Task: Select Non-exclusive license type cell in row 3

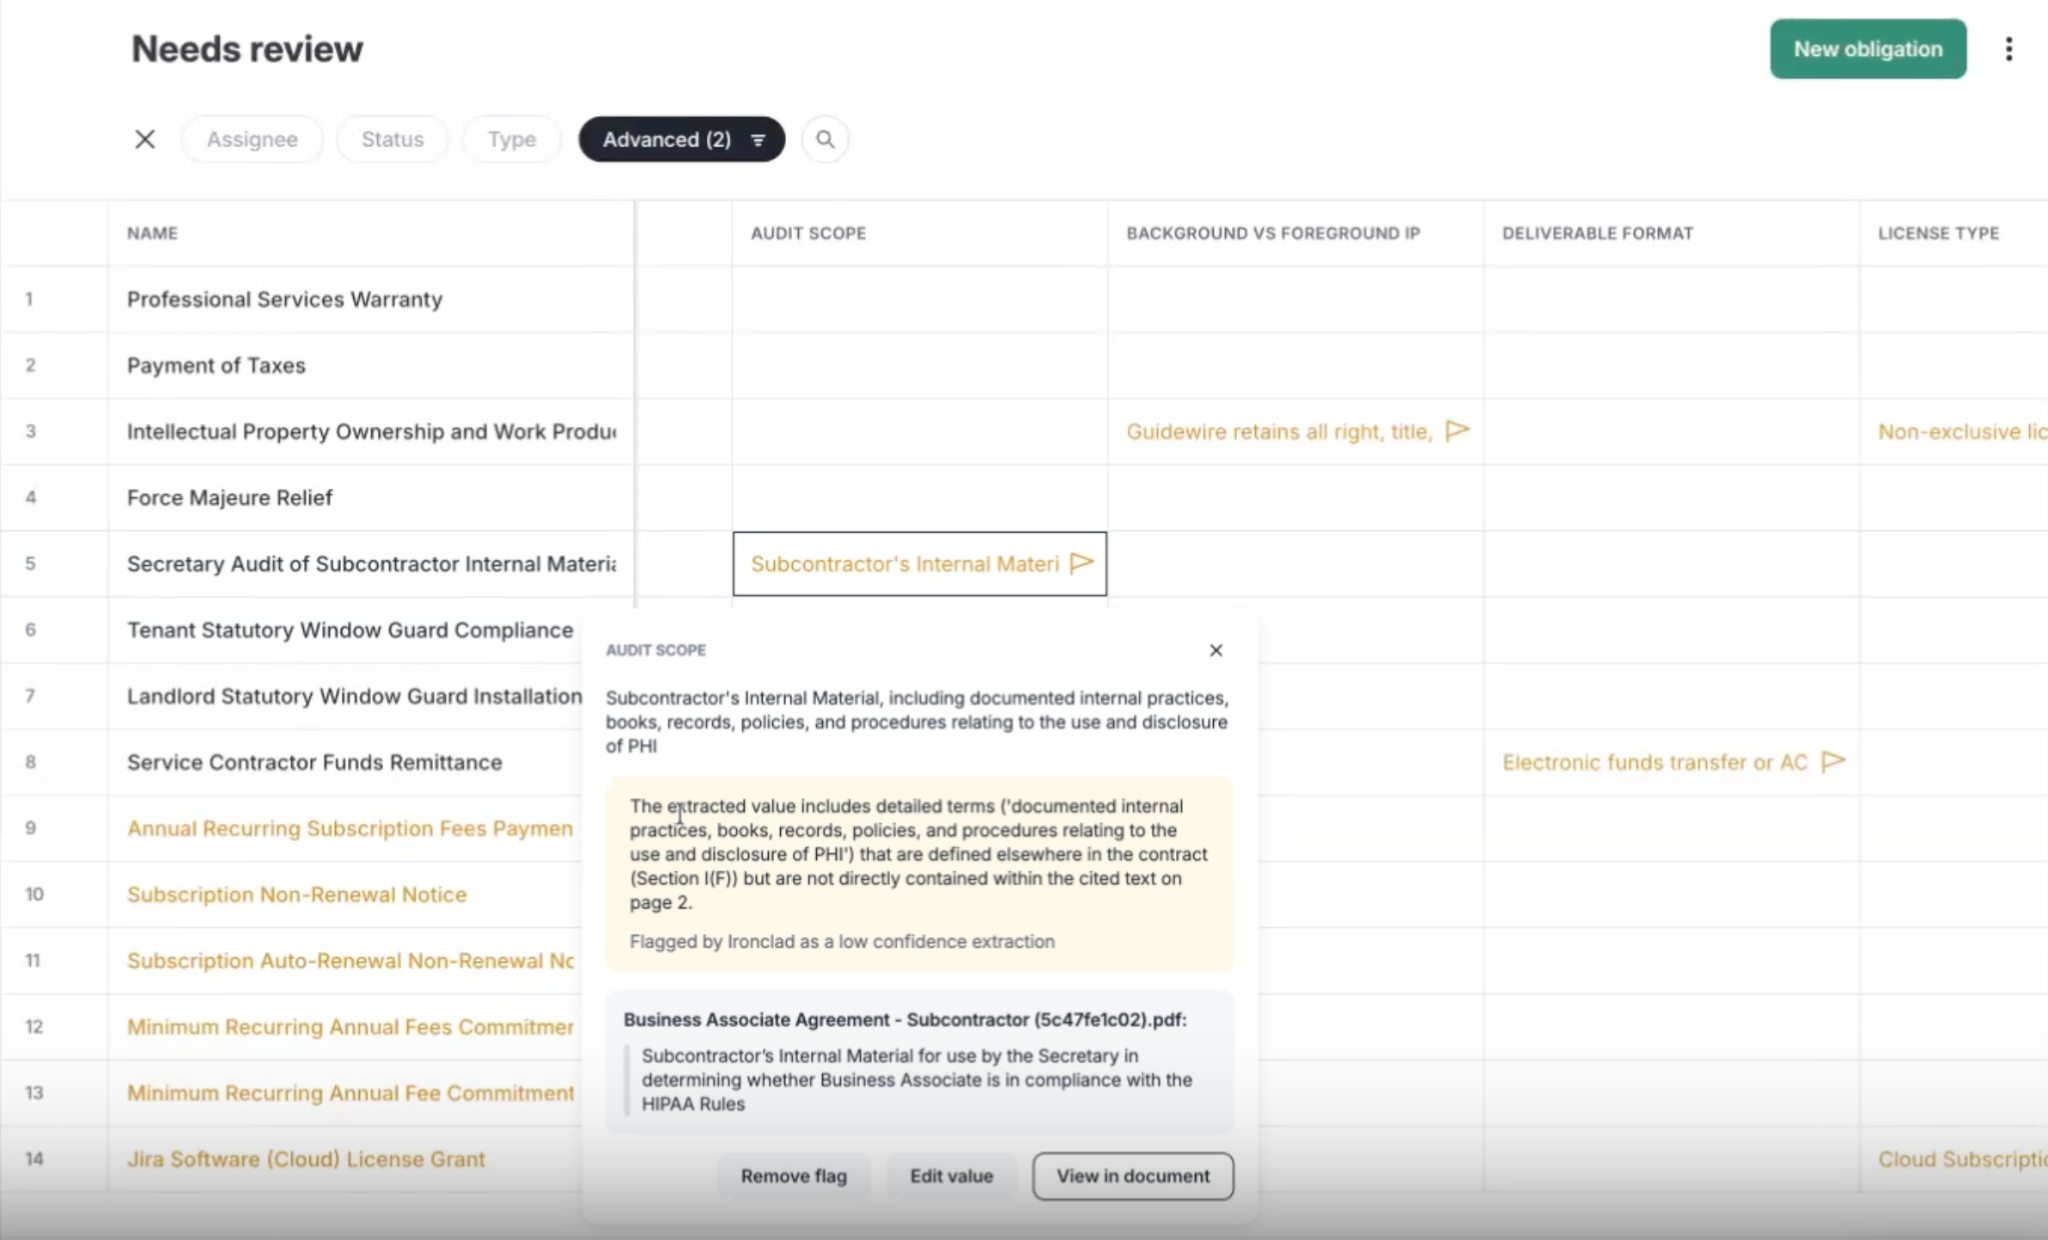Action: pyautogui.click(x=1954, y=431)
